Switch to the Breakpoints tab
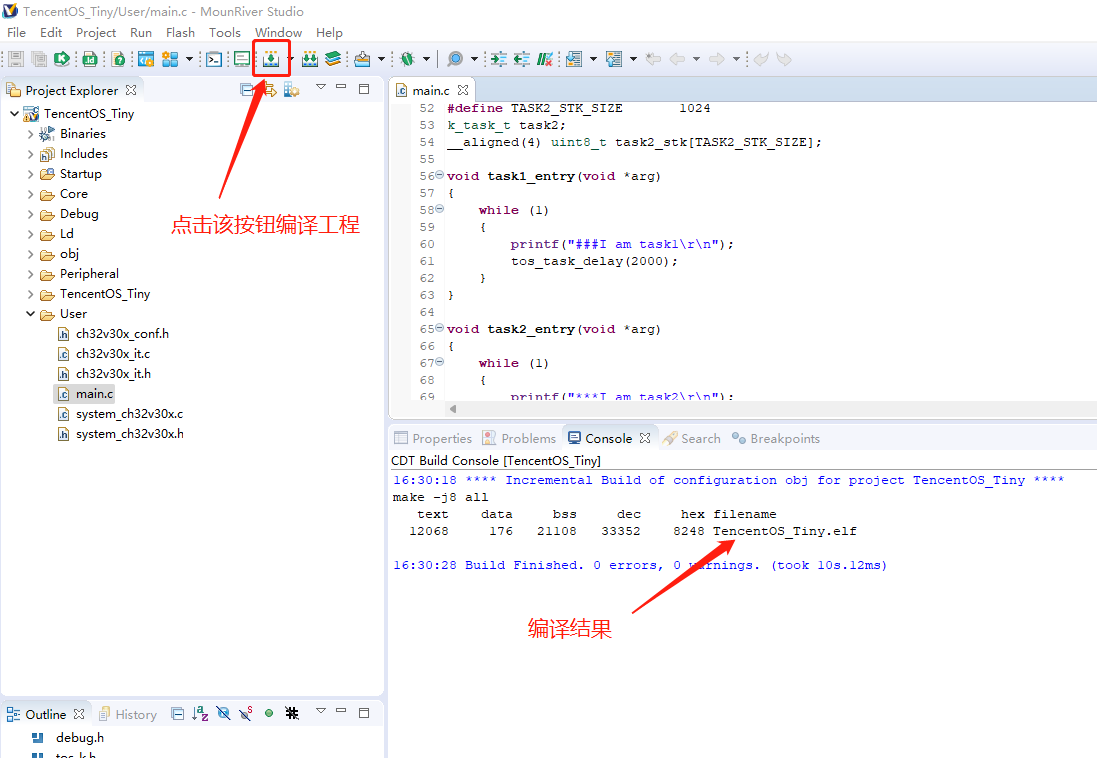 point(775,439)
